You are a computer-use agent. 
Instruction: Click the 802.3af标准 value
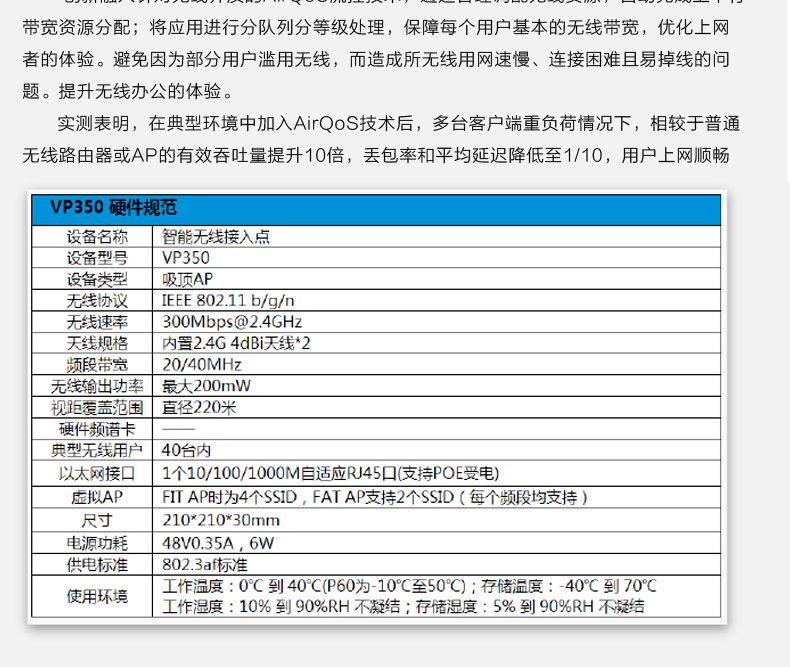(x=205, y=565)
